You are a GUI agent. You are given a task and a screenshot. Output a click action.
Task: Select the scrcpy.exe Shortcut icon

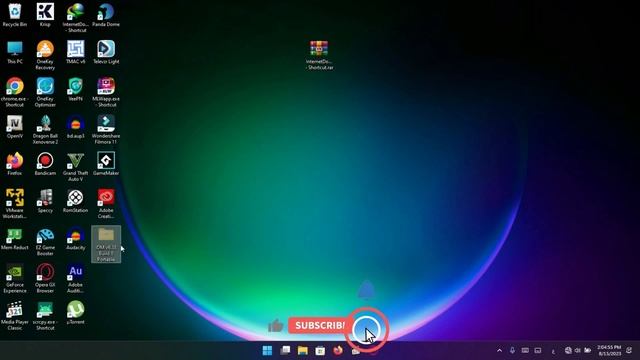[45, 316]
